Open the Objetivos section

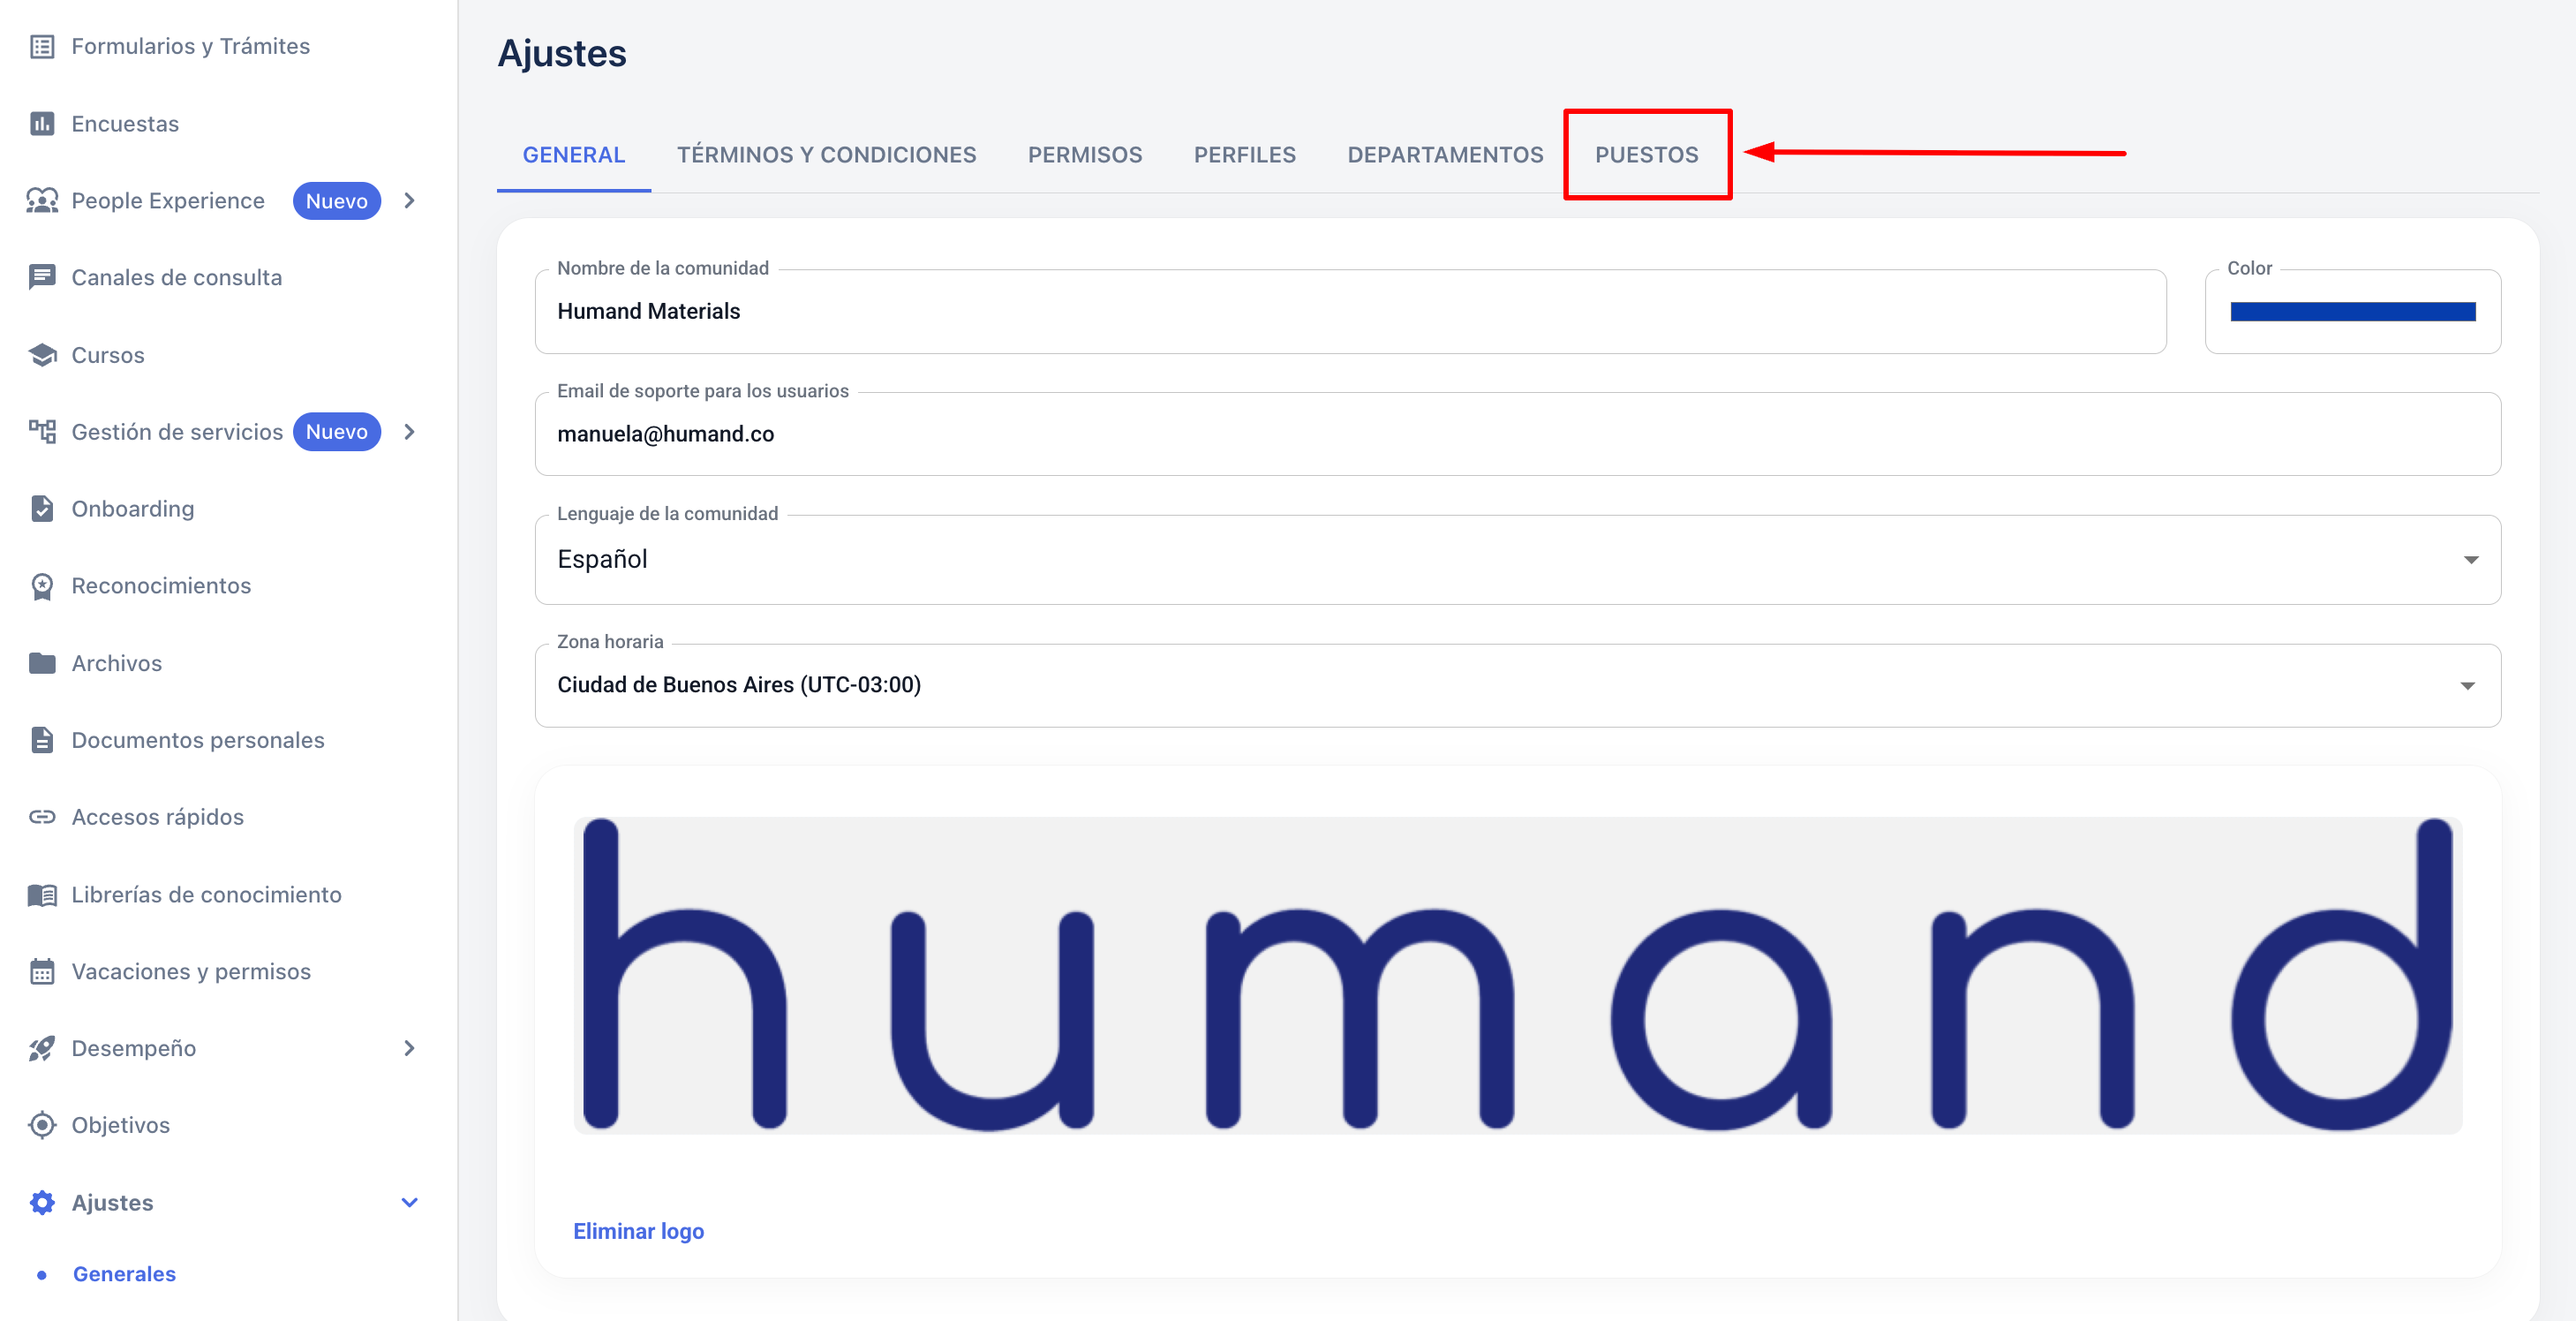(x=121, y=1125)
